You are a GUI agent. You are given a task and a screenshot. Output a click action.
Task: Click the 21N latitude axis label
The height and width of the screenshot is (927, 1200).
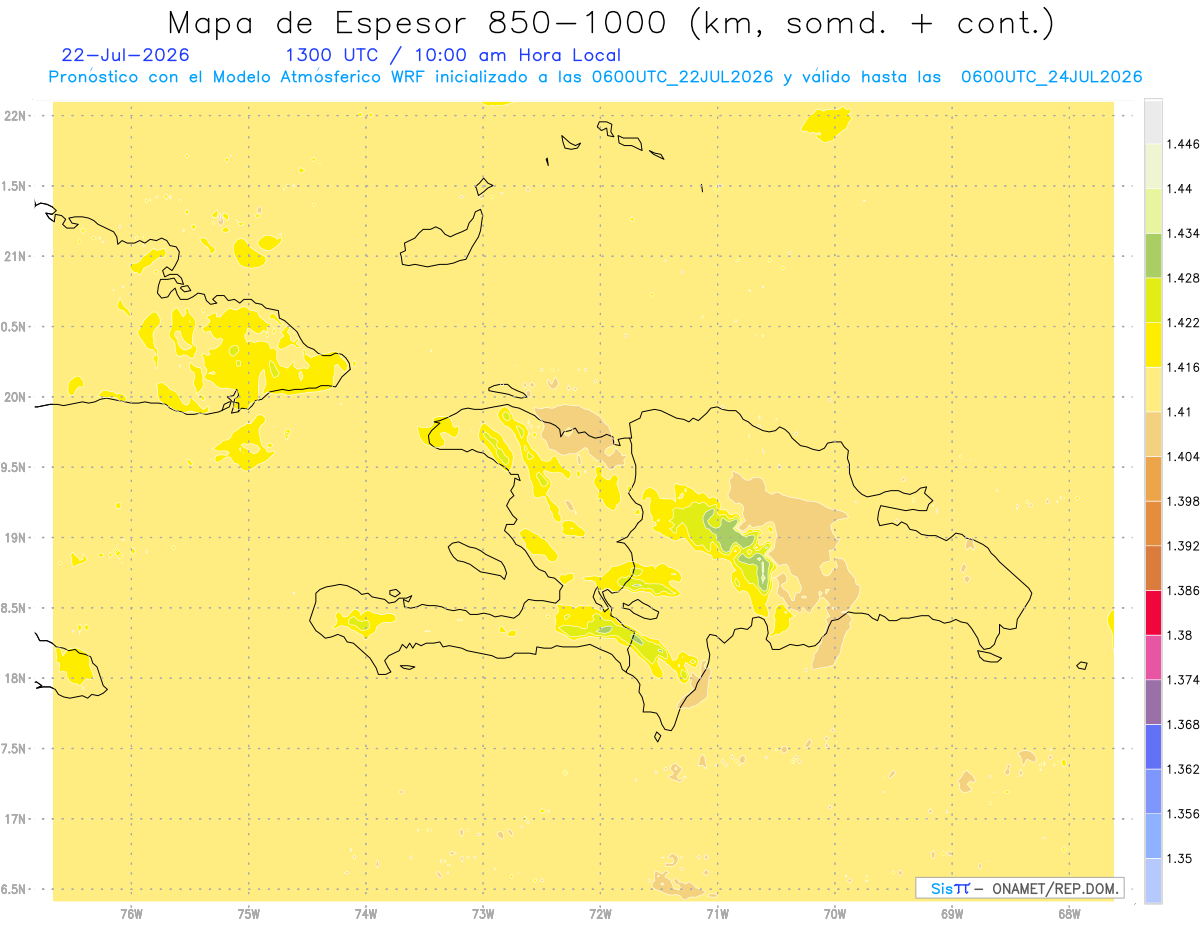coord(16,256)
